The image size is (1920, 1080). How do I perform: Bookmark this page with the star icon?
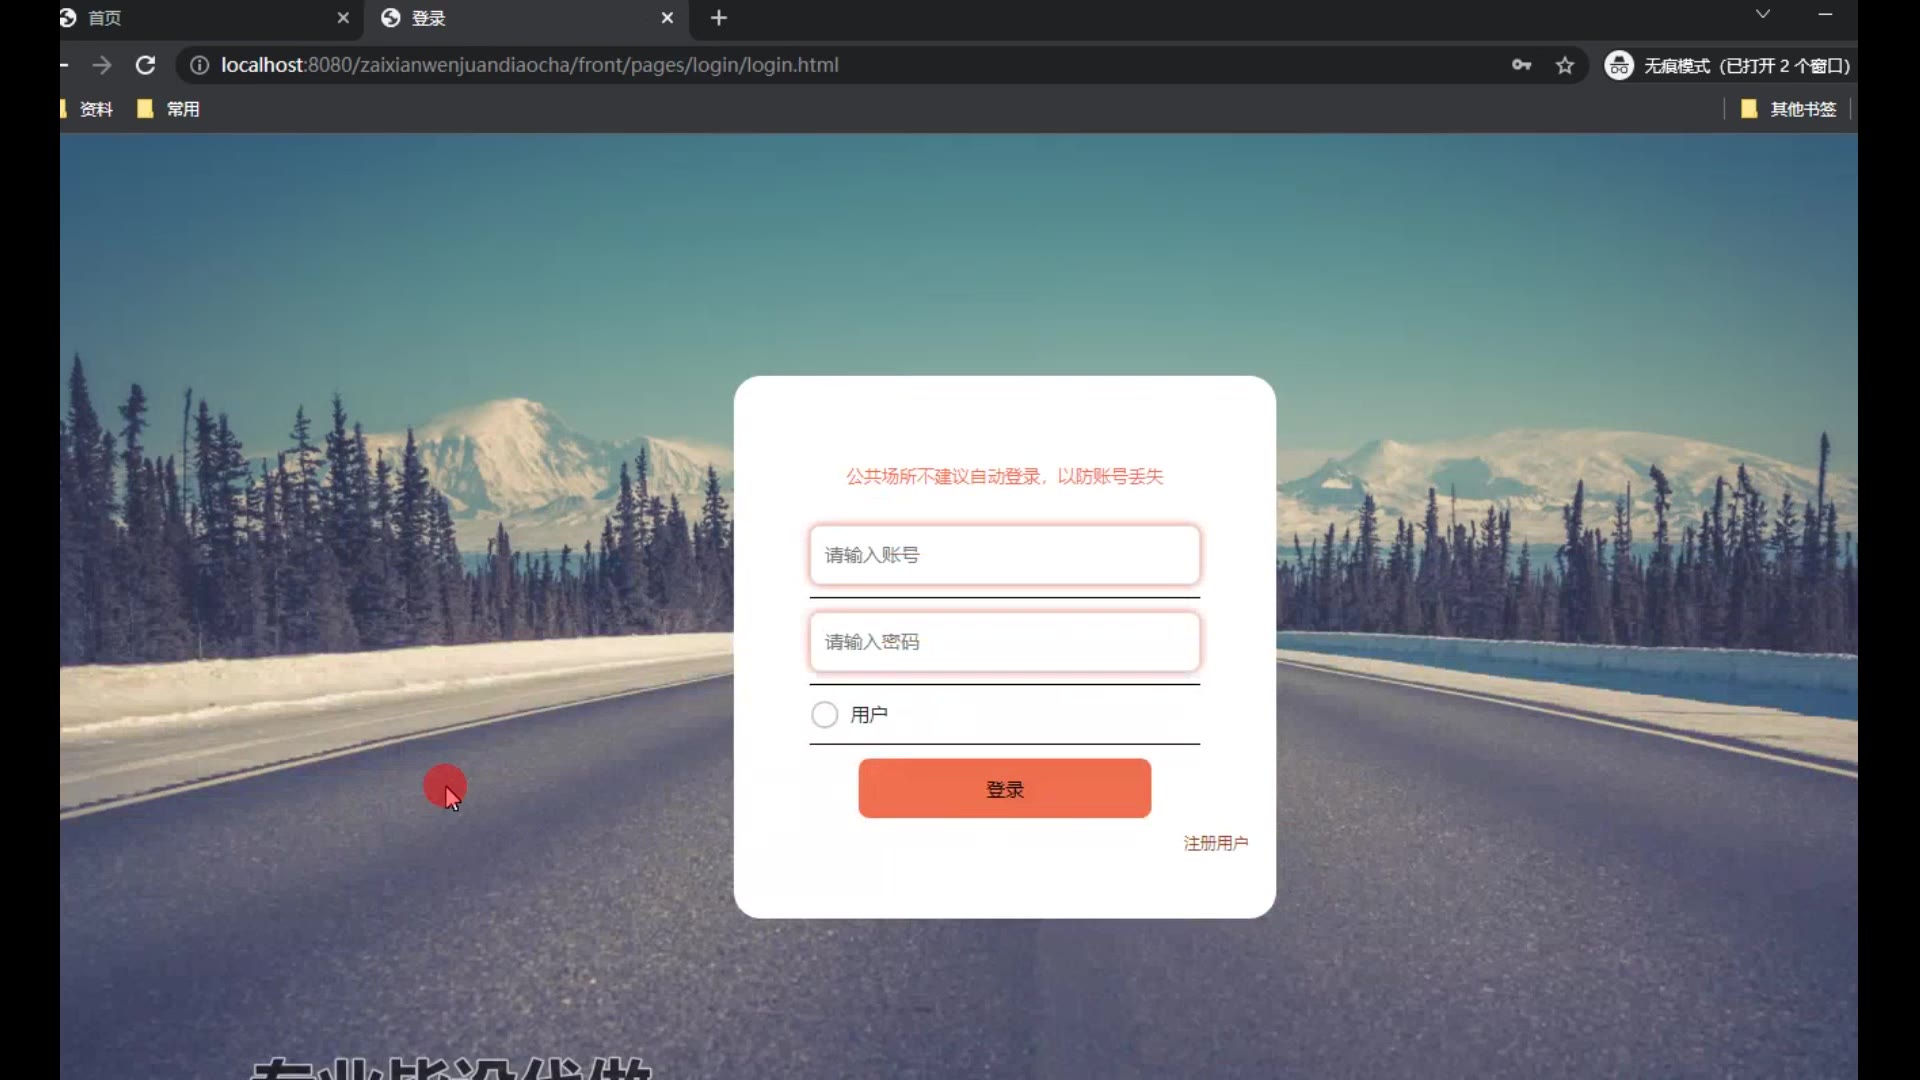[x=1565, y=65]
